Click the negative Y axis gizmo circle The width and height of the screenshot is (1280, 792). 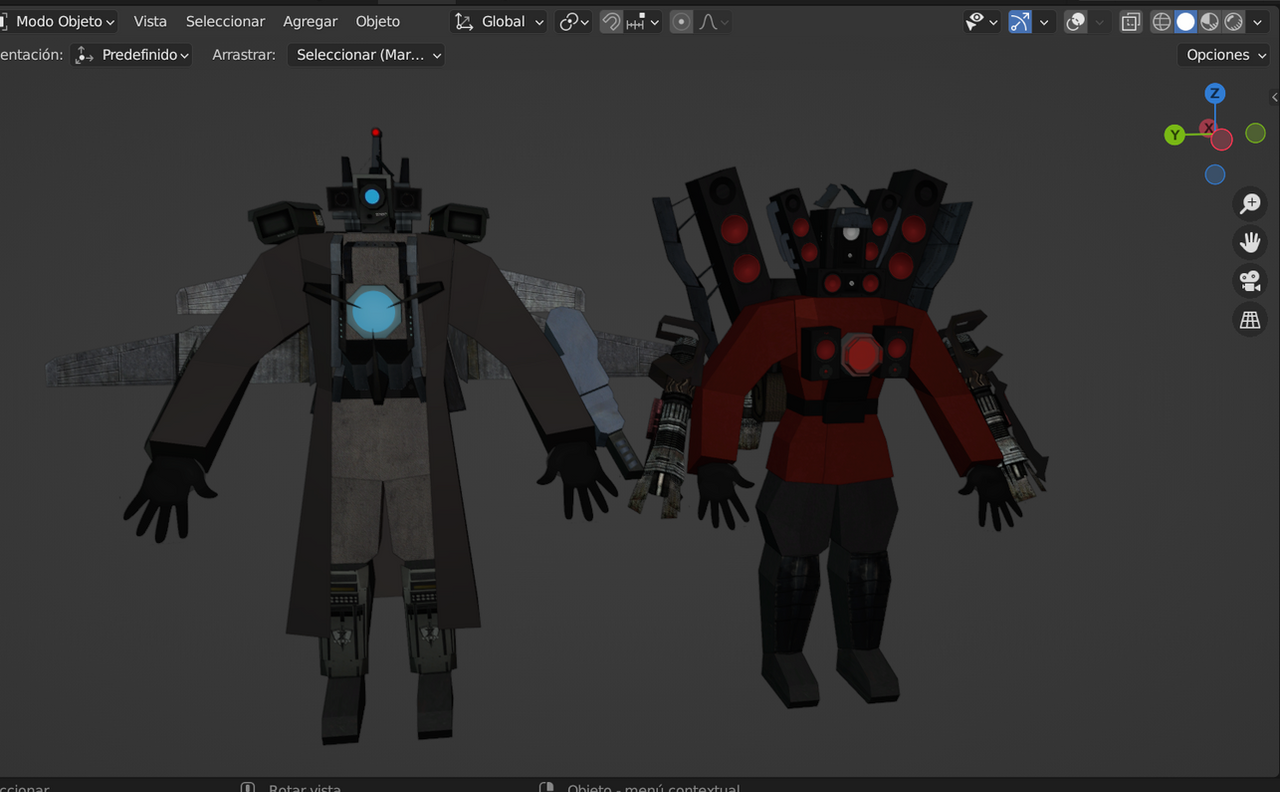pyautogui.click(x=1255, y=133)
